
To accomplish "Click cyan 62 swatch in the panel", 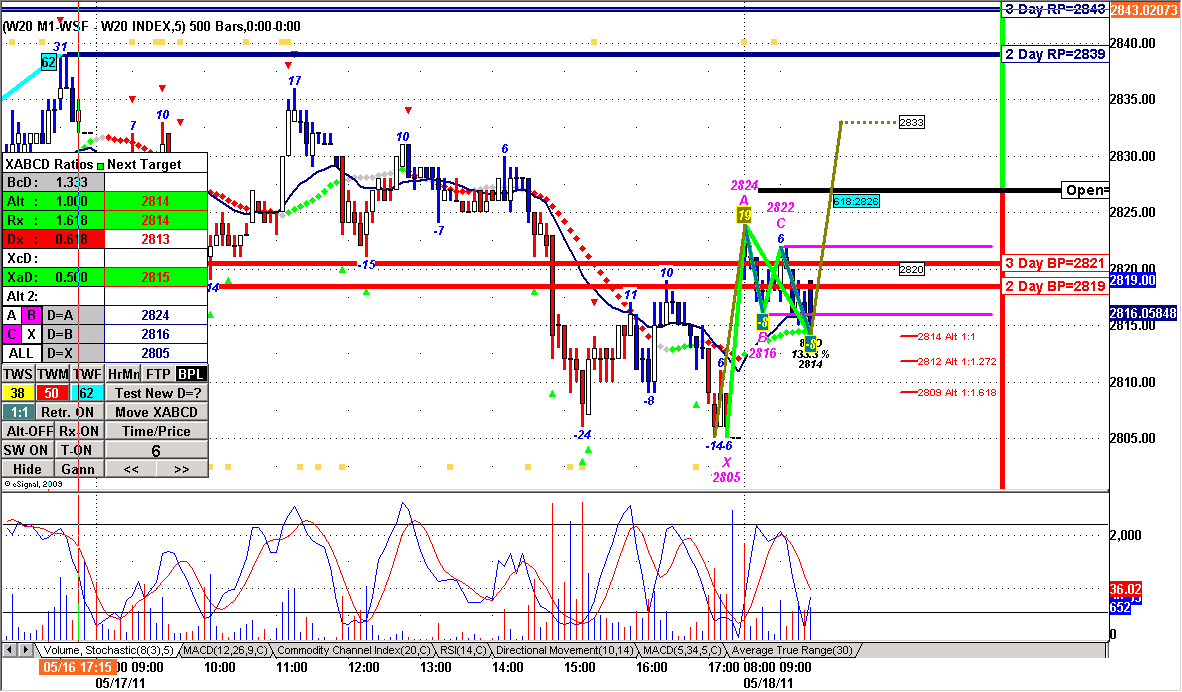I will point(86,393).
